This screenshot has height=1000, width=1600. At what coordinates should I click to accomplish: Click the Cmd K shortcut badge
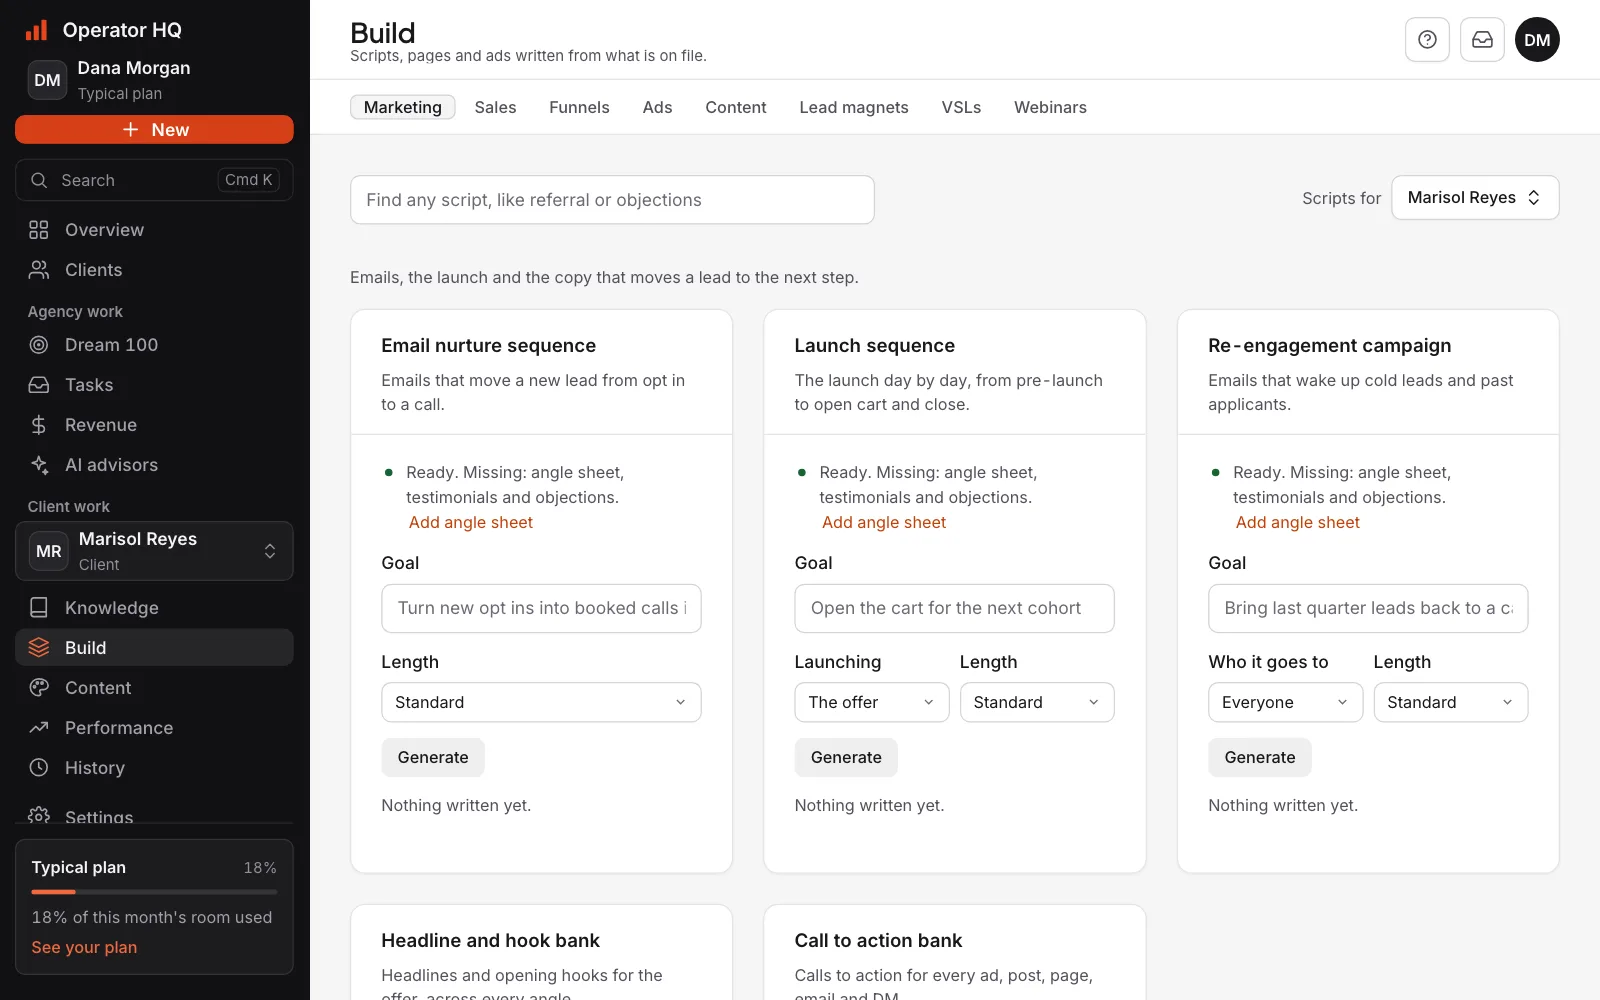248,180
